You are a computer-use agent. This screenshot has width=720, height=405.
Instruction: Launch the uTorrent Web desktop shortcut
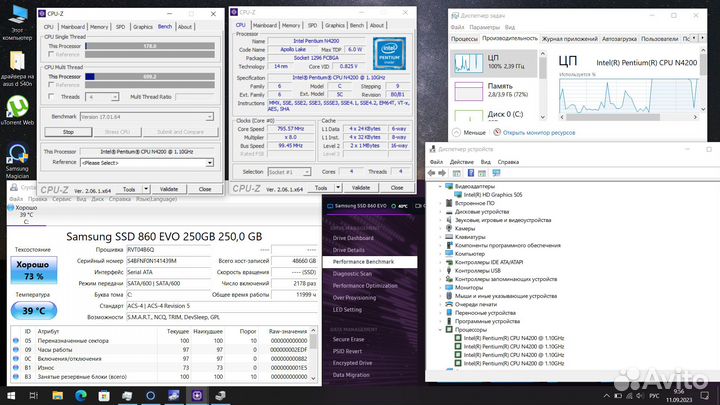click(x=17, y=110)
